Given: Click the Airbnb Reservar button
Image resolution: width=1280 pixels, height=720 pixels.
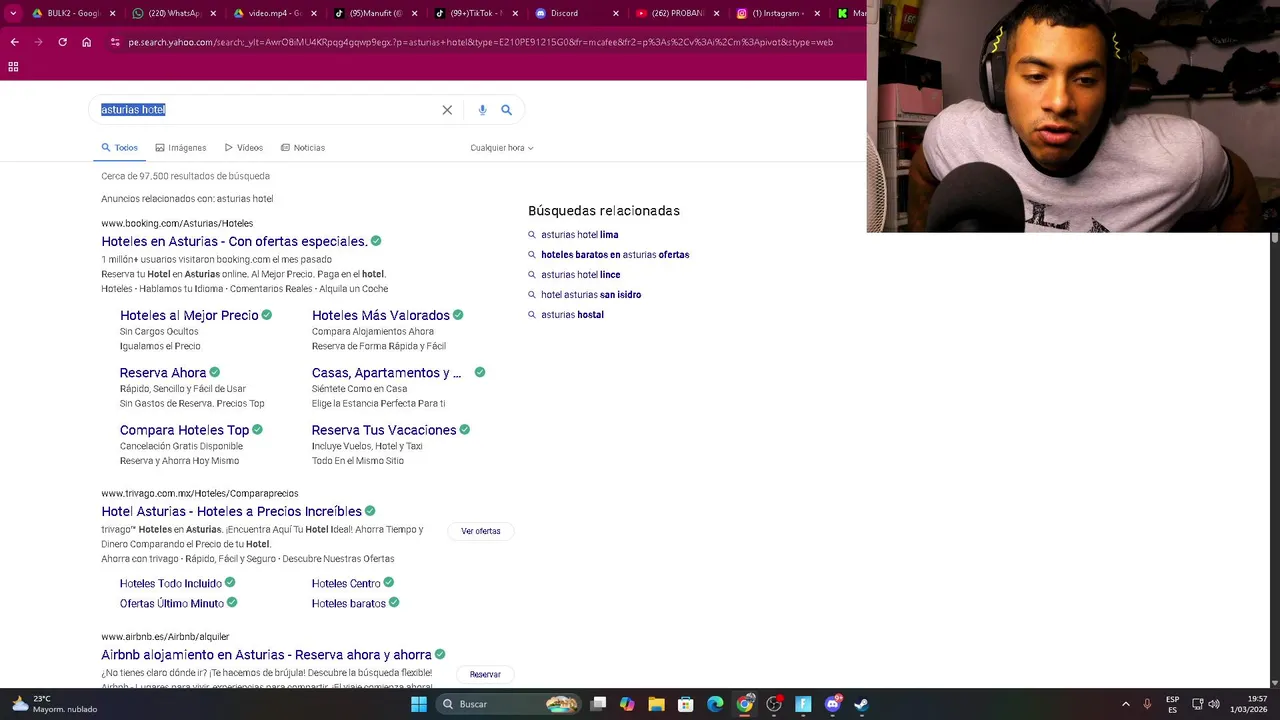Looking at the screenshot, I should pos(485,675).
